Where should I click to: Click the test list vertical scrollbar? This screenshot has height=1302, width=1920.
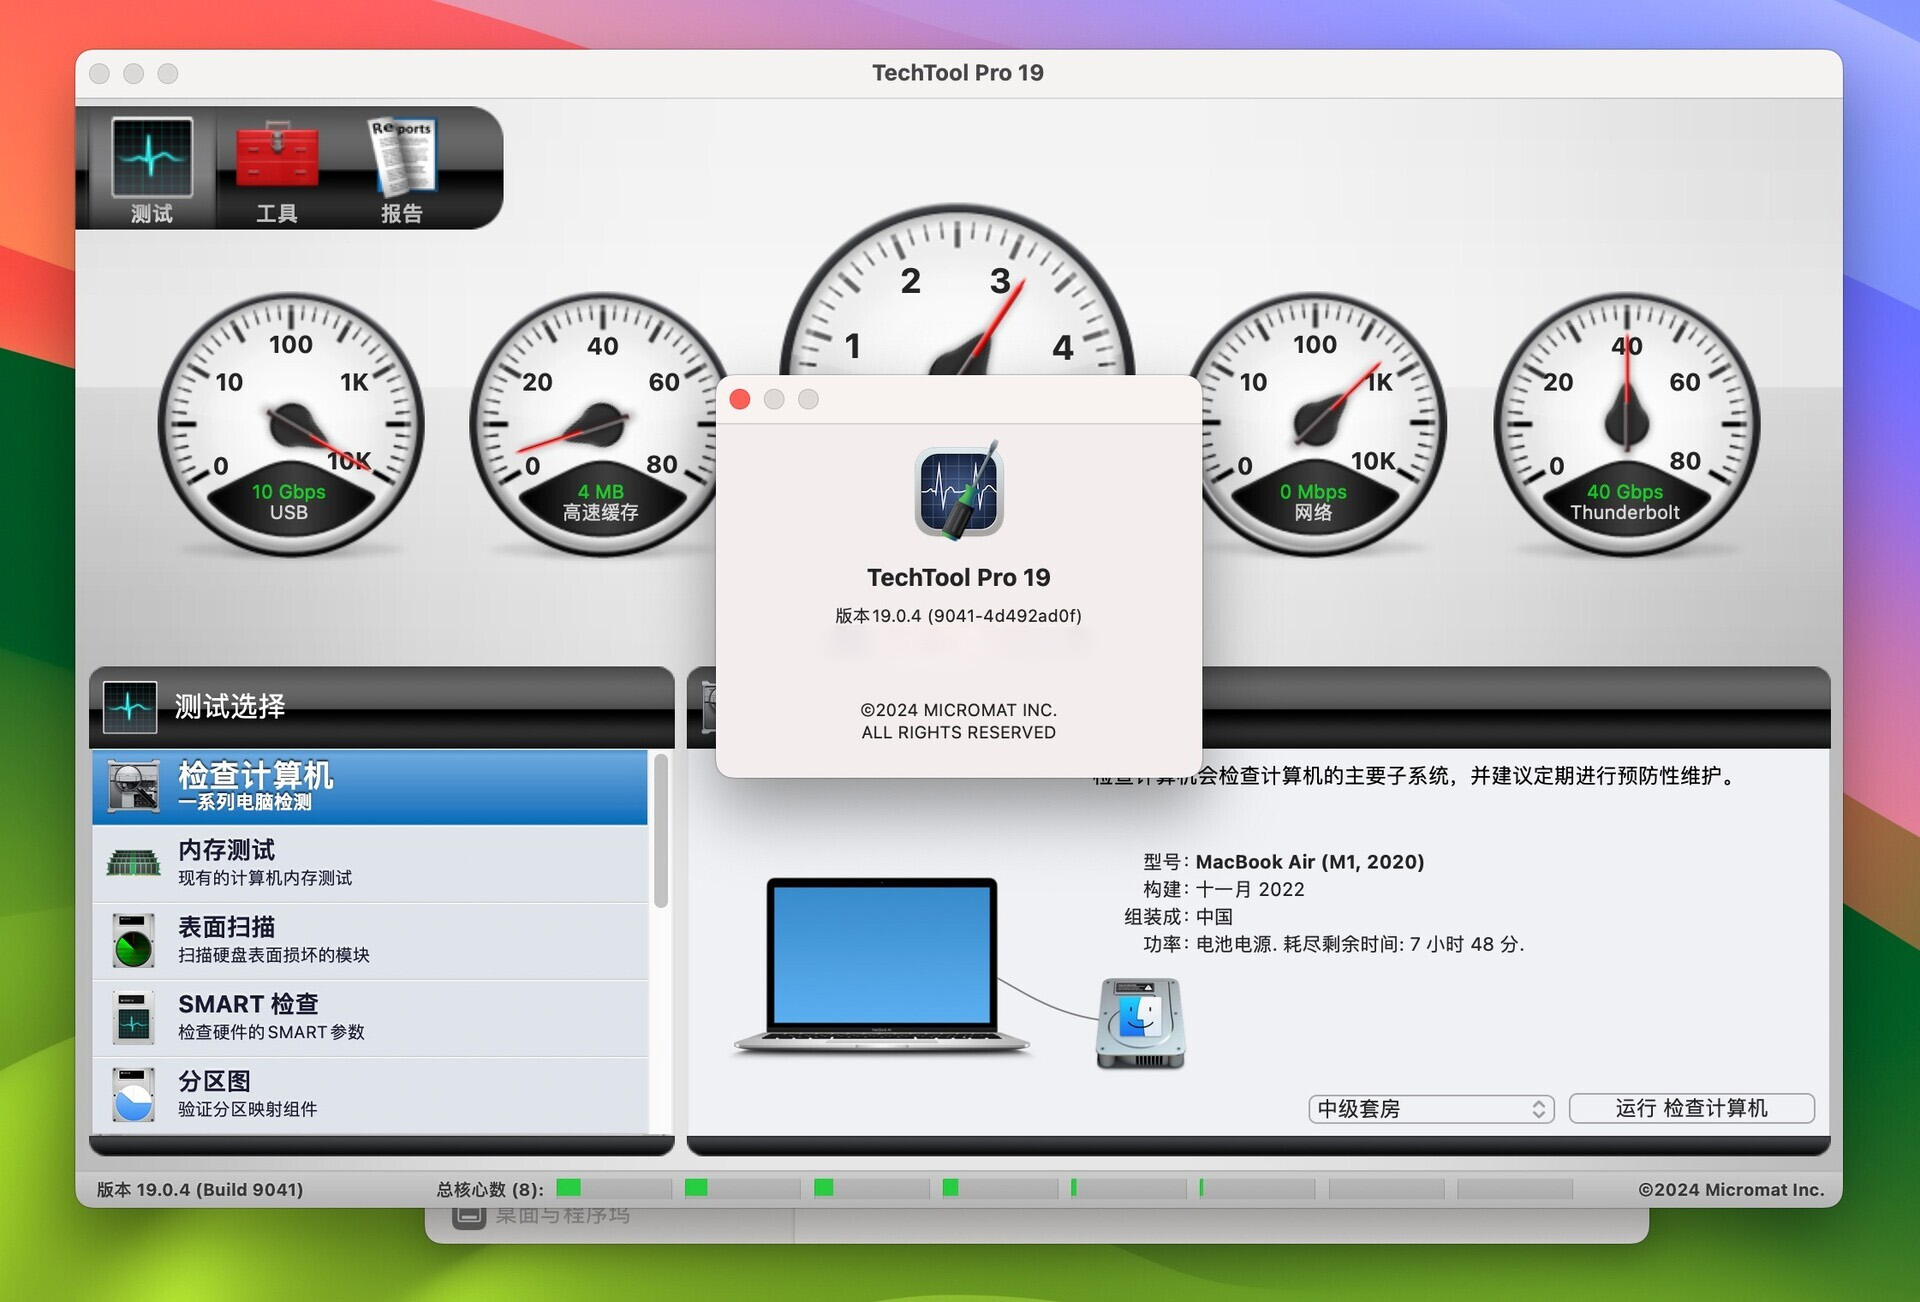[x=660, y=832]
